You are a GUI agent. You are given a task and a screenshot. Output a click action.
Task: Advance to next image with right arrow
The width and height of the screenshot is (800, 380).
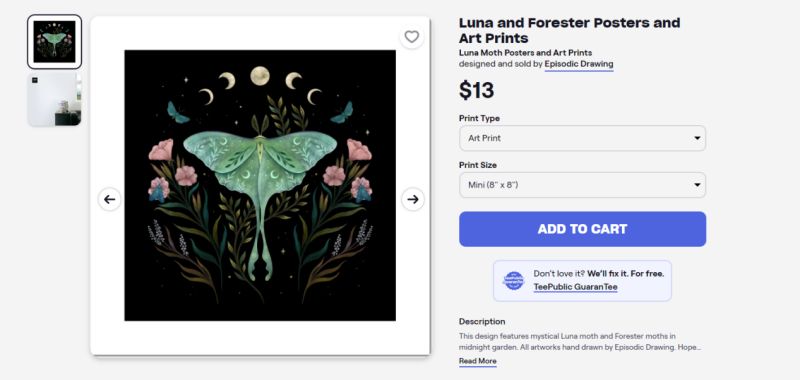413,199
